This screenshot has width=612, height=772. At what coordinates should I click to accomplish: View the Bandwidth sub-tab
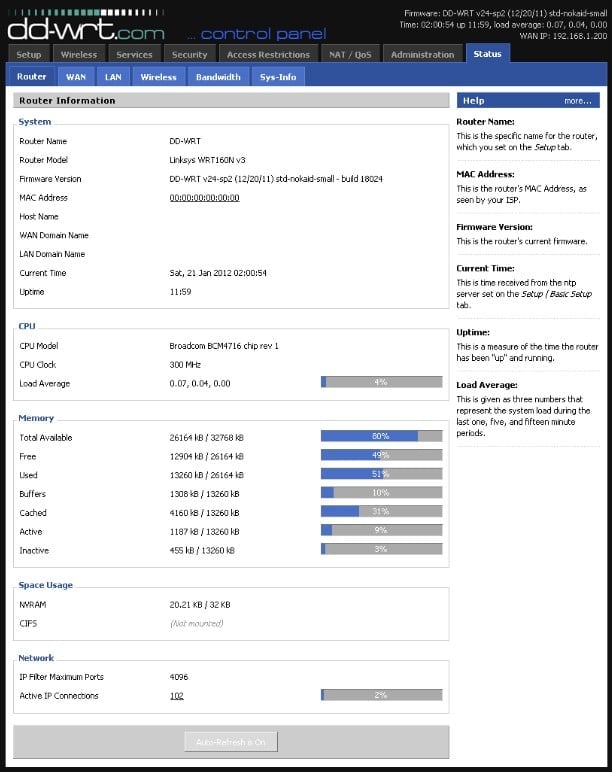(218, 77)
